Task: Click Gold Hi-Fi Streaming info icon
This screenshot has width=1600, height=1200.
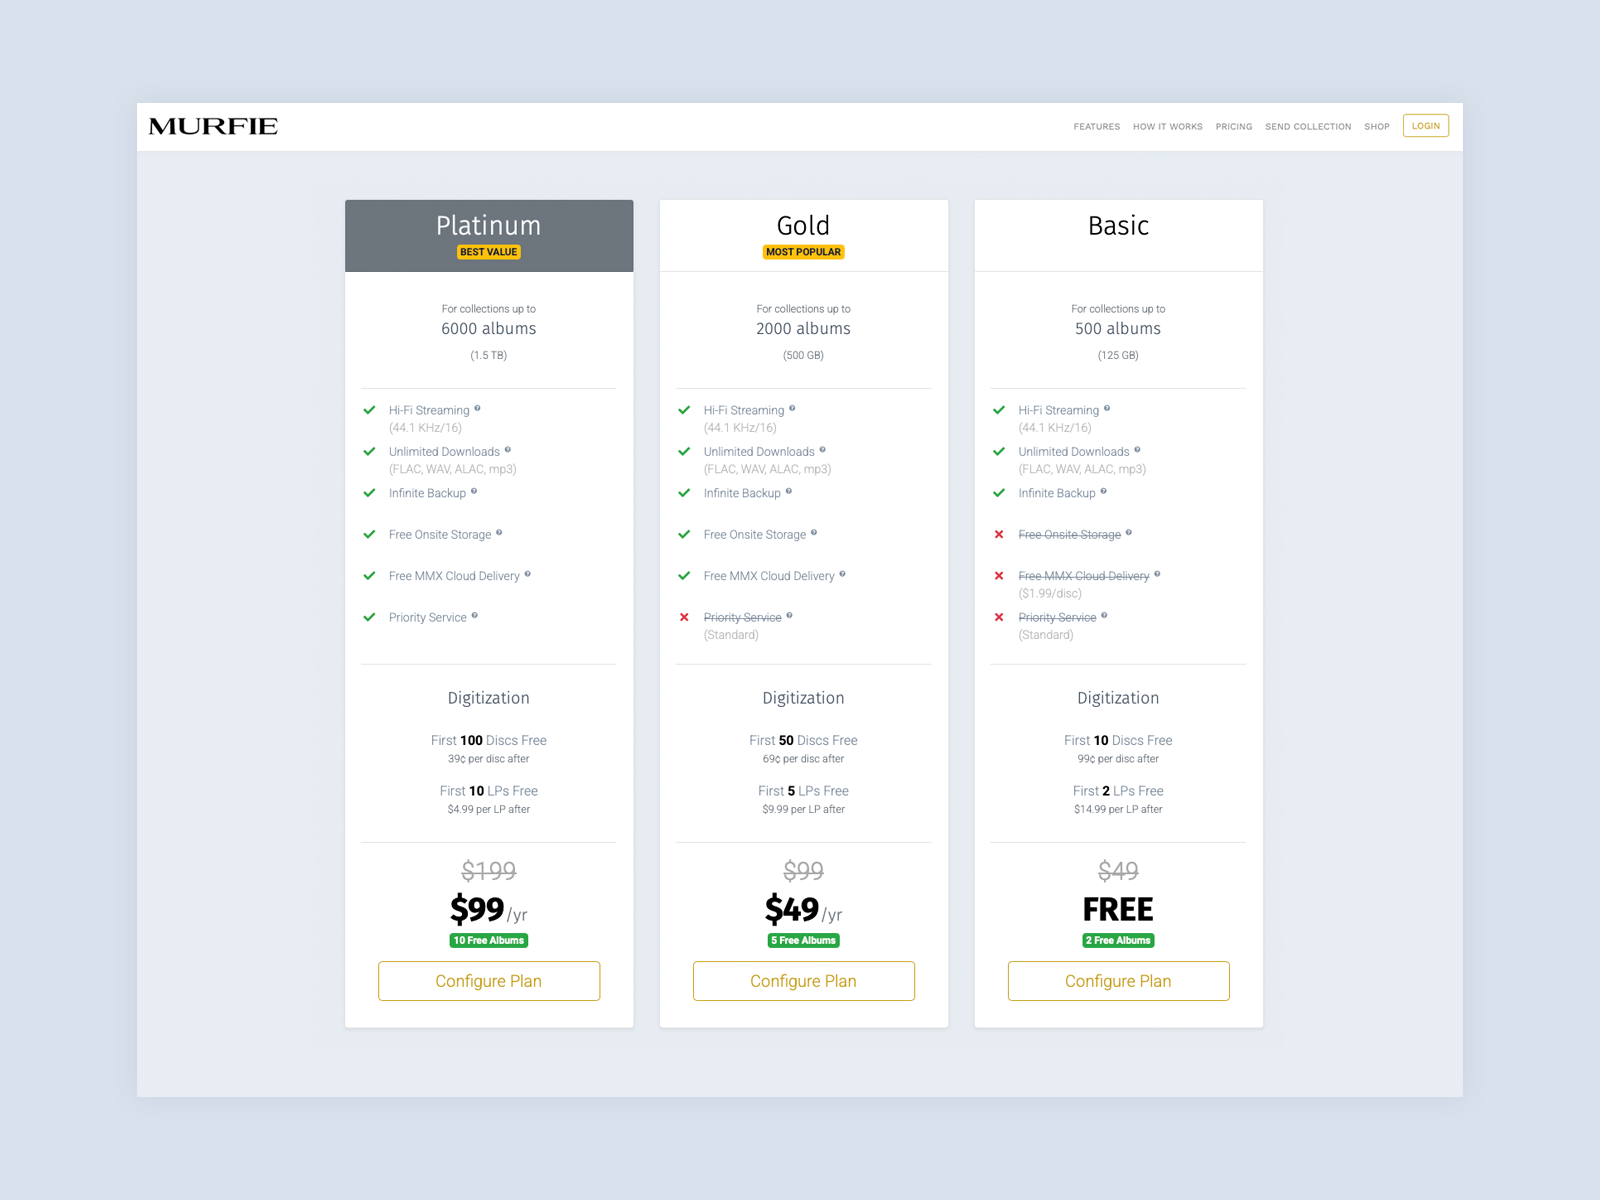Action: [x=792, y=408]
